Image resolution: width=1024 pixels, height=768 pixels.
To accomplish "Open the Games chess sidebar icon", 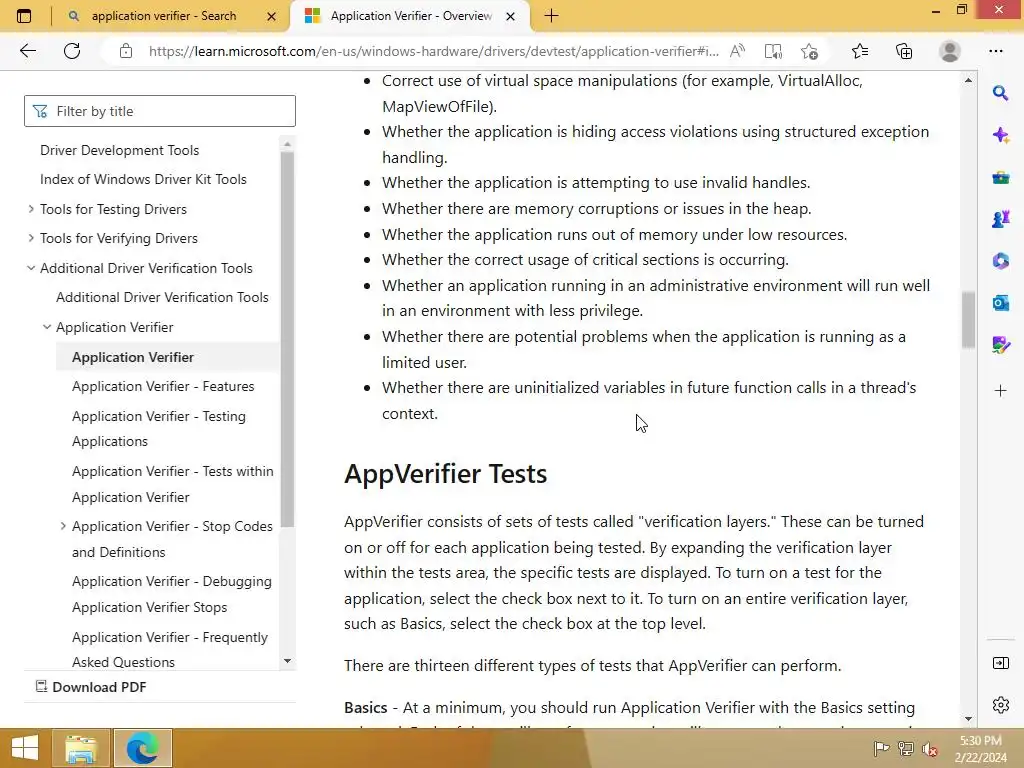I will pyautogui.click(x=1000, y=219).
